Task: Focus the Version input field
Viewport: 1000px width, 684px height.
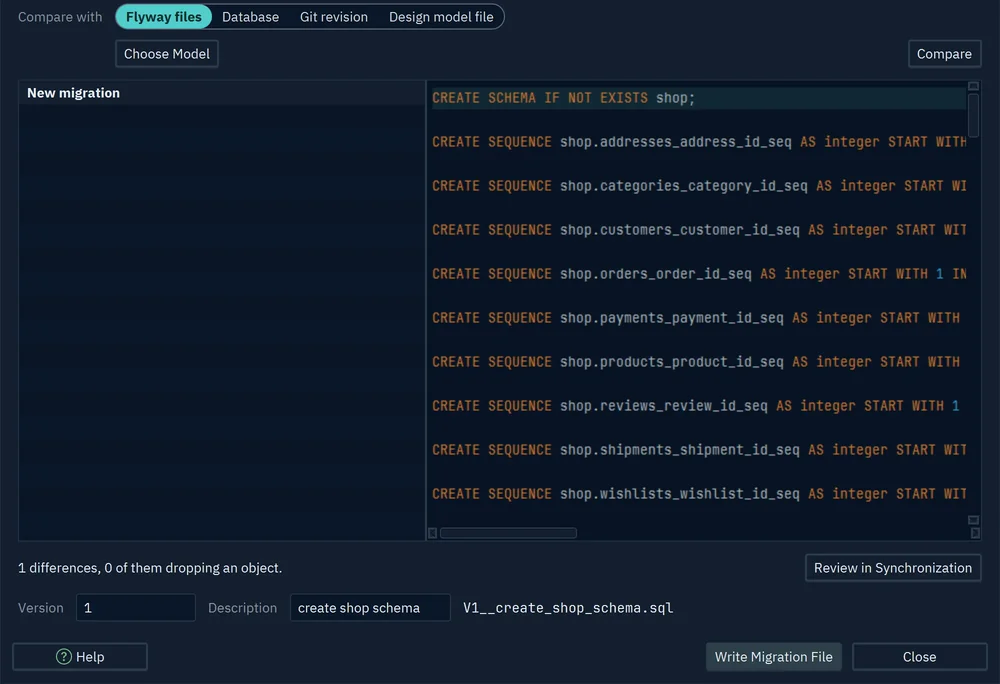Action: pyautogui.click(x=136, y=608)
